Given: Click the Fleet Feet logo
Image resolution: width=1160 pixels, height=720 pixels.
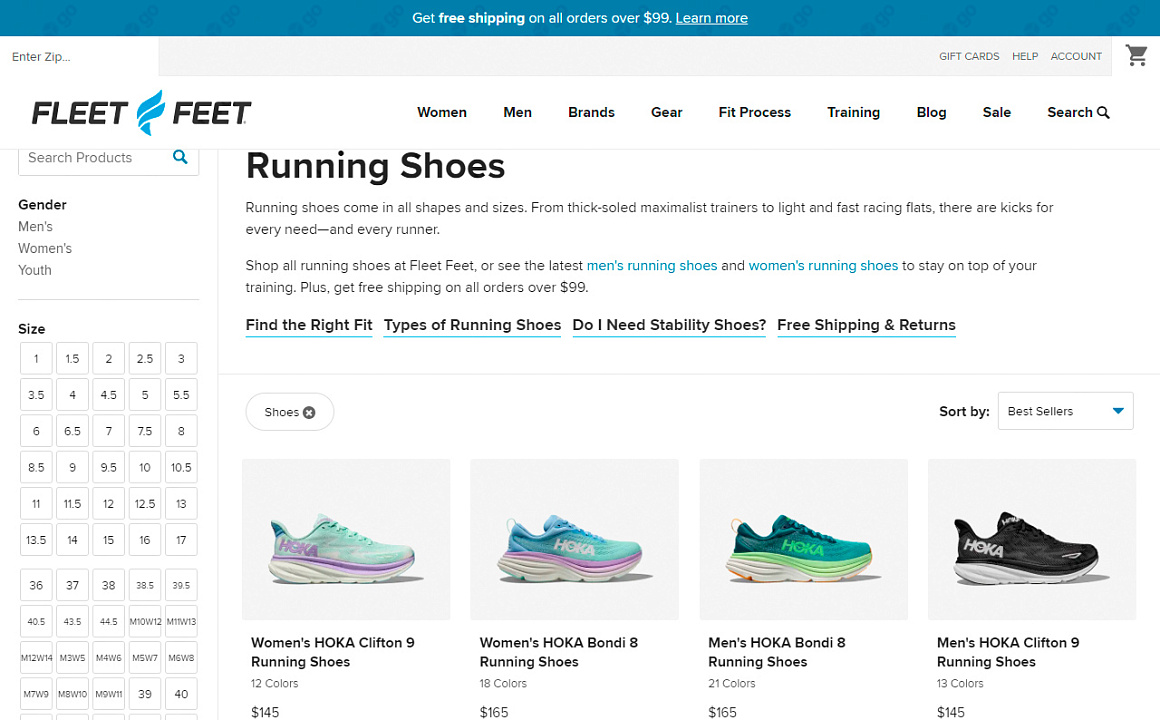Looking at the screenshot, I should click(141, 113).
